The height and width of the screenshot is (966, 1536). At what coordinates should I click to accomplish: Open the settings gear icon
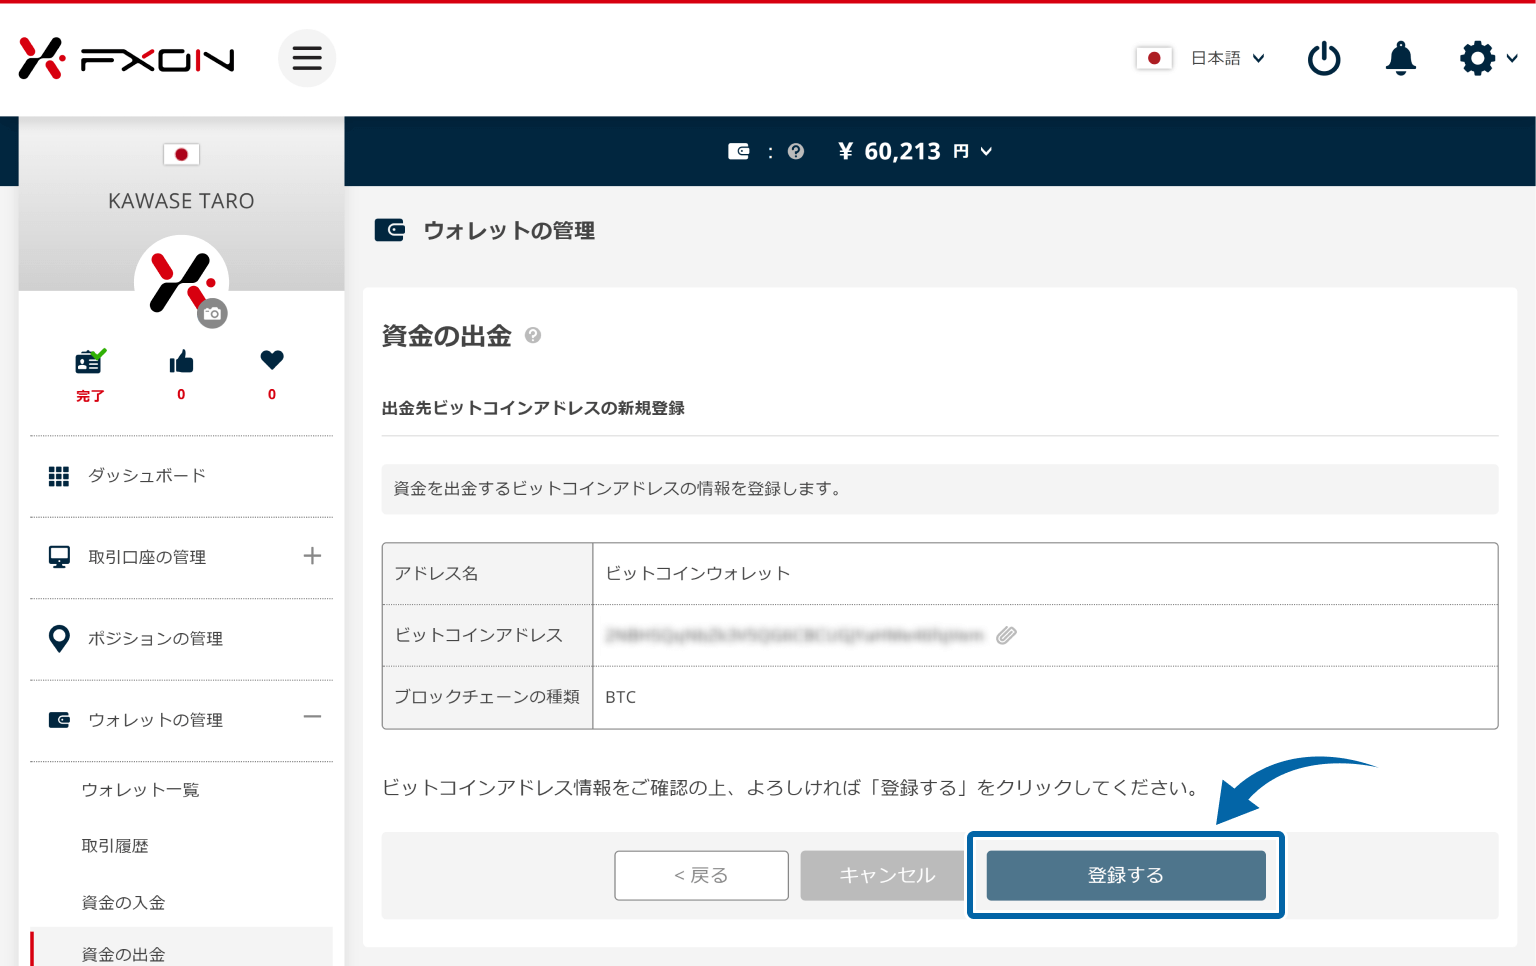tap(1477, 58)
